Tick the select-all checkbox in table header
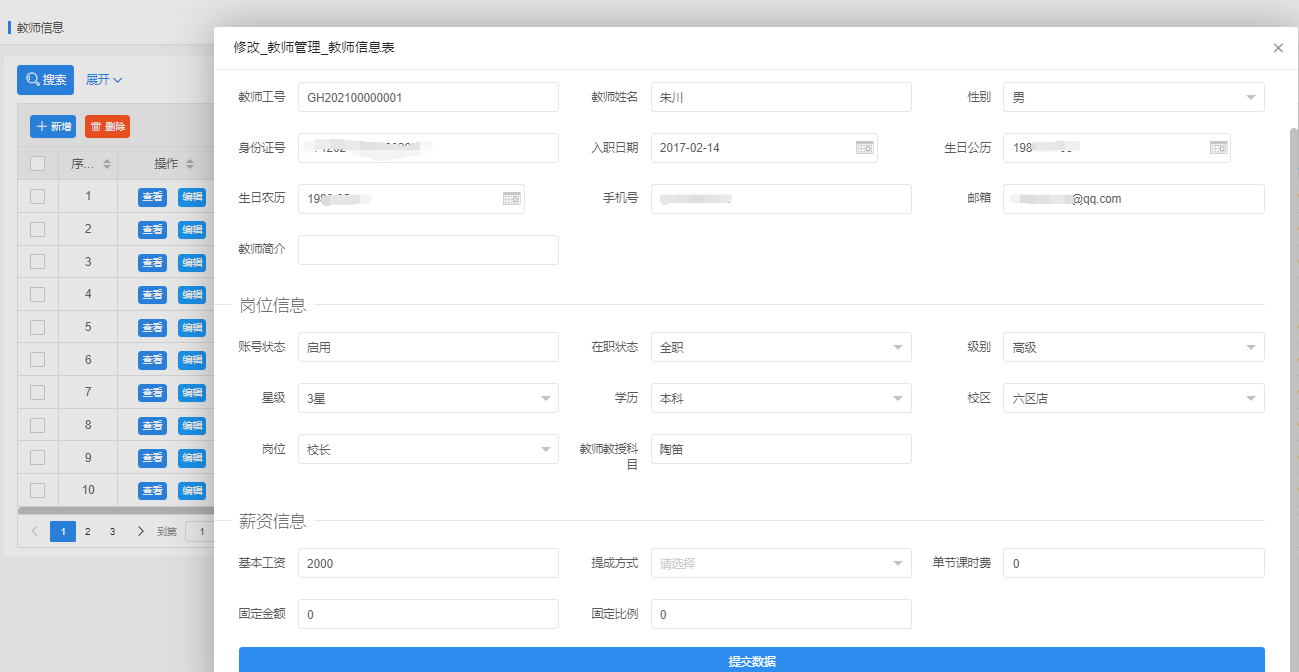The image size is (1299, 672). 37,164
